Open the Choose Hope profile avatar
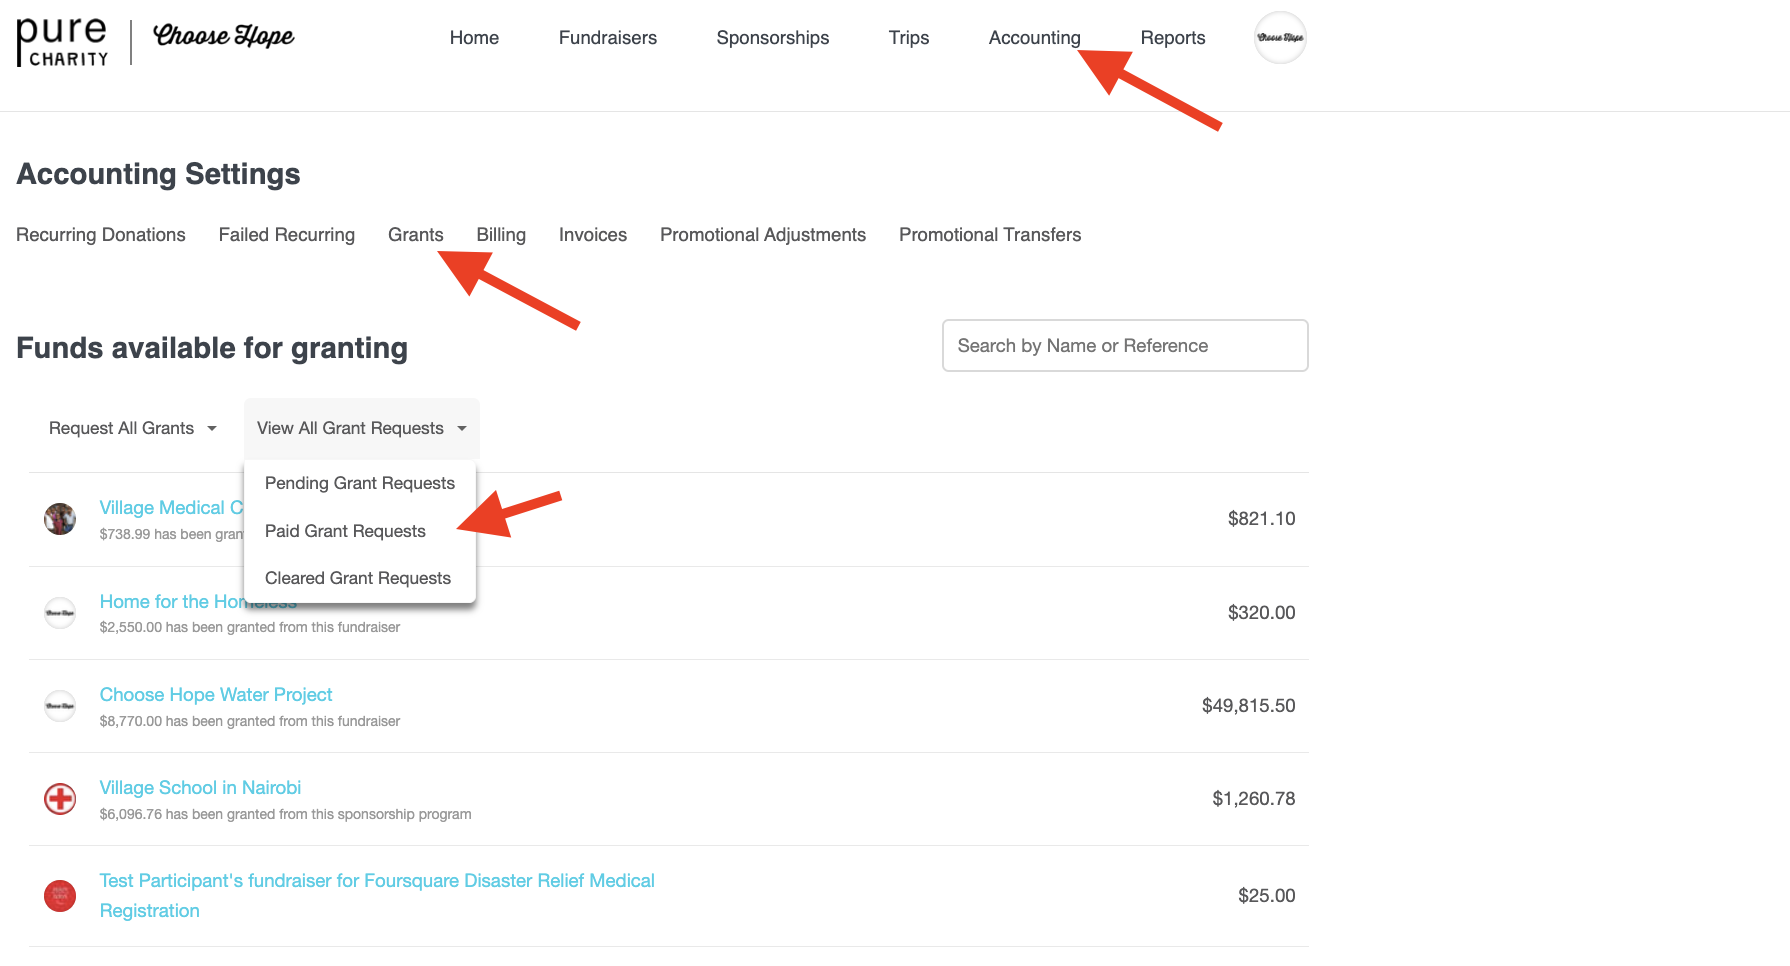 [x=1279, y=38]
